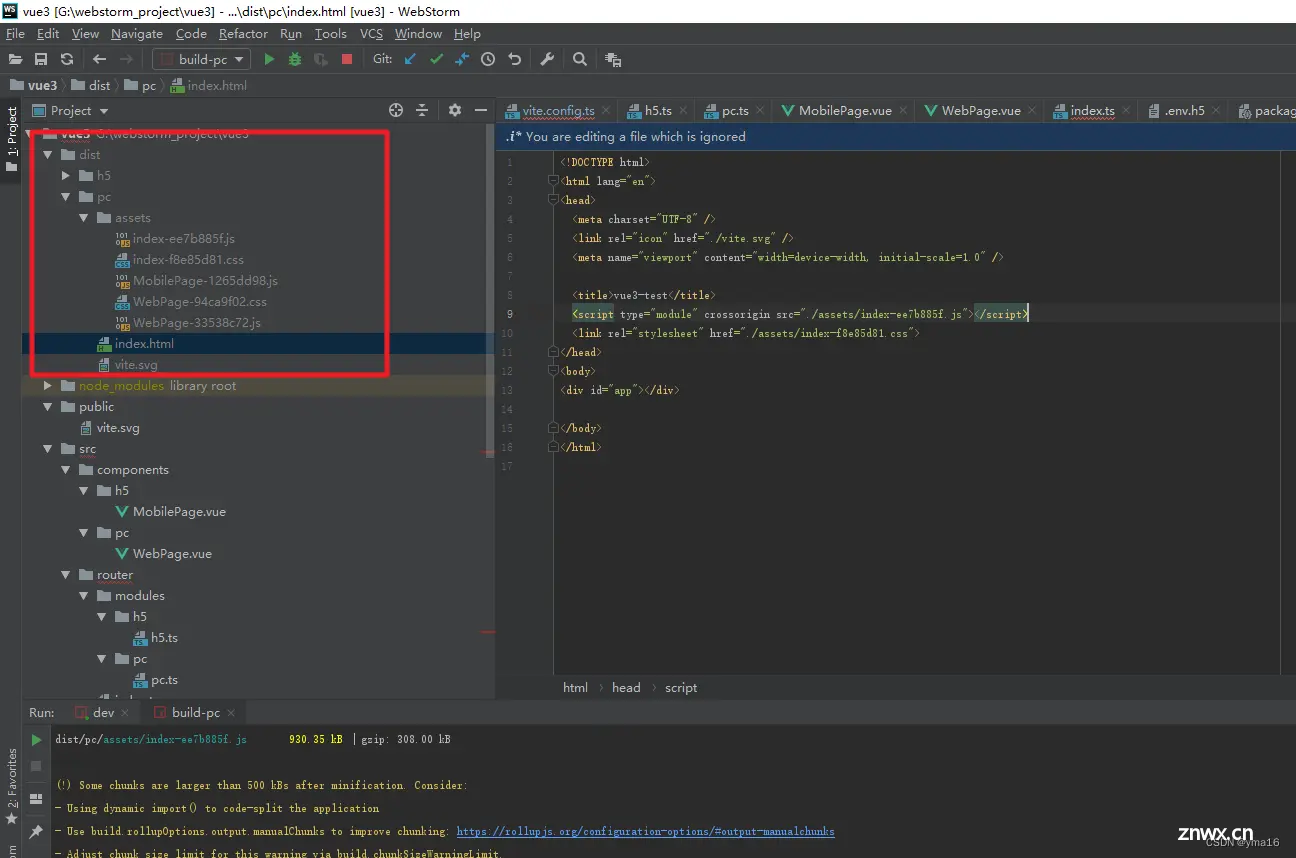Click the head breadcrumb below editor
This screenshot has height=858, width=1296.
[626, 688]
